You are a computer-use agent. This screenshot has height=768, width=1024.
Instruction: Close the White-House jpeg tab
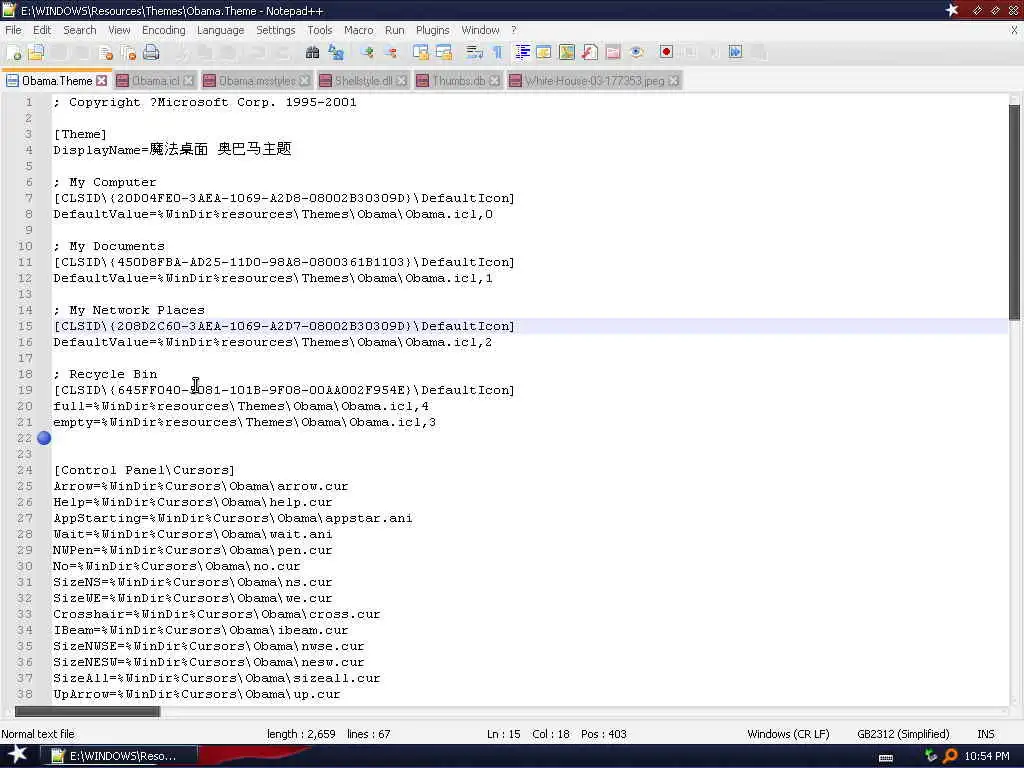point(673,80)
